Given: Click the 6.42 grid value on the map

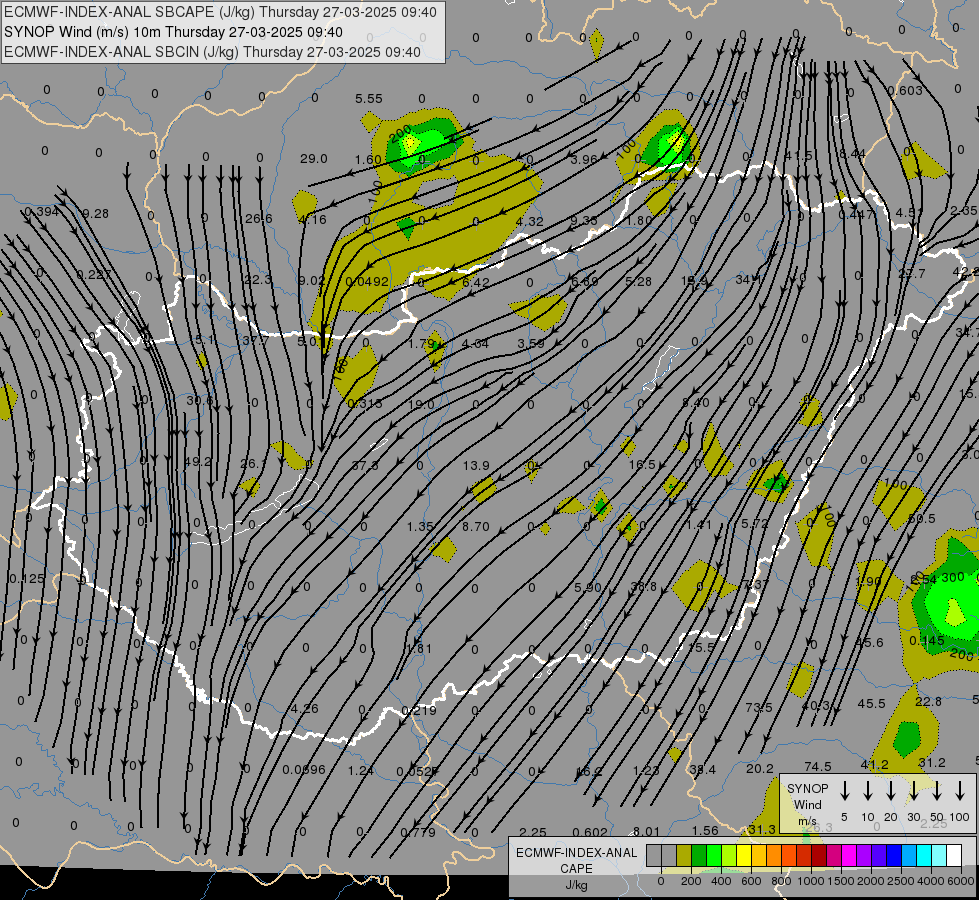Looking at the screenshot, I should coord(476,282).
